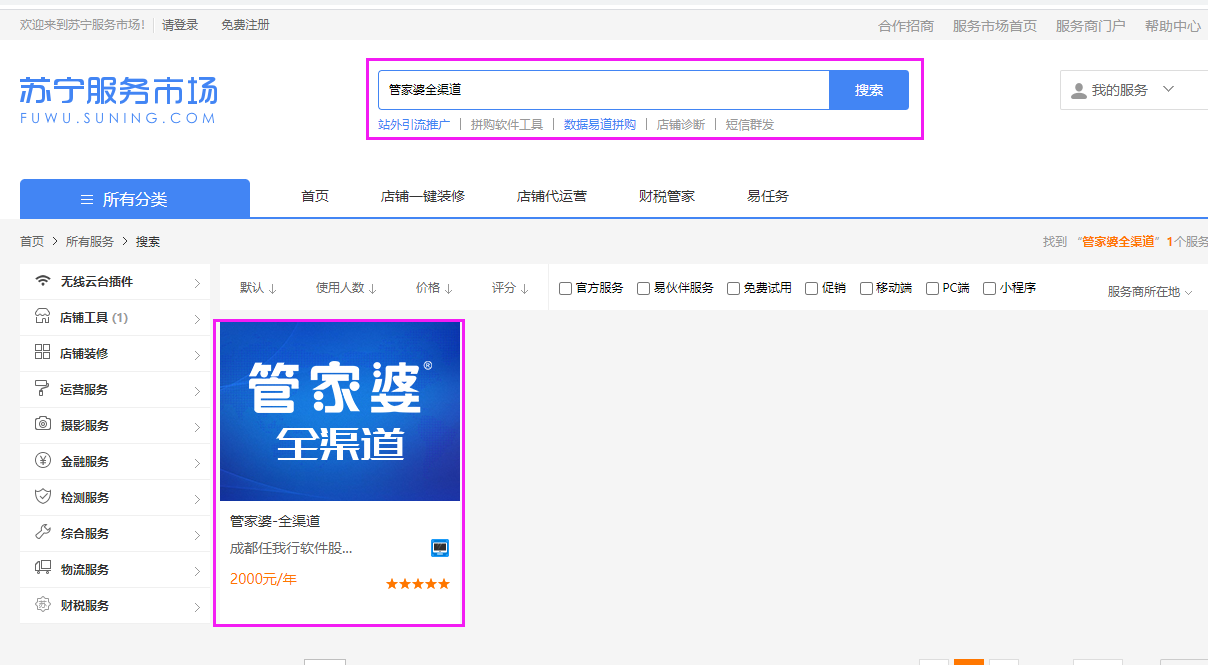Click the PC monitor icon on product card

pos(440,548)
